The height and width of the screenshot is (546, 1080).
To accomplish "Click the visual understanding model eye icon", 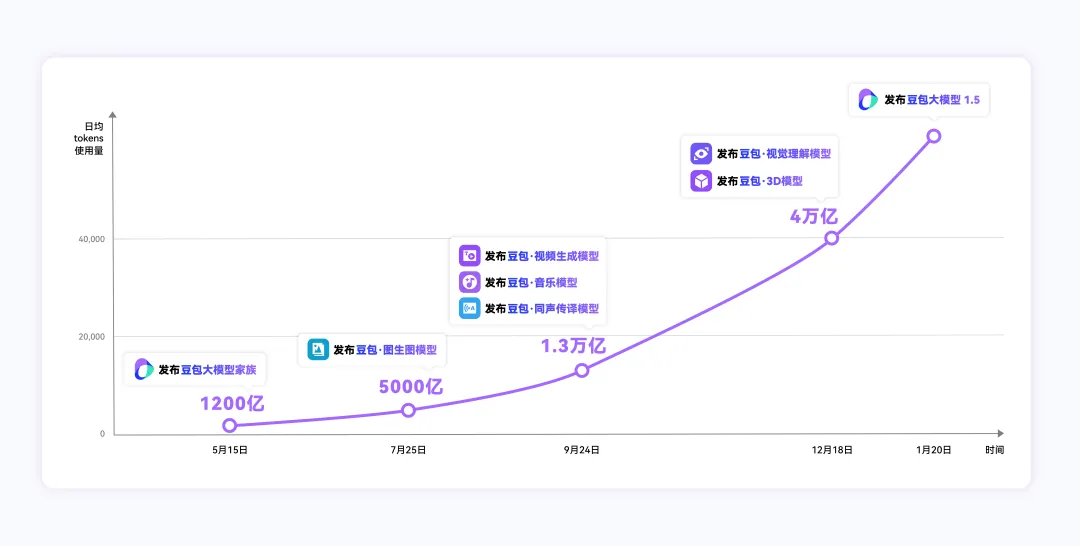I will click(x=701, y=154).
